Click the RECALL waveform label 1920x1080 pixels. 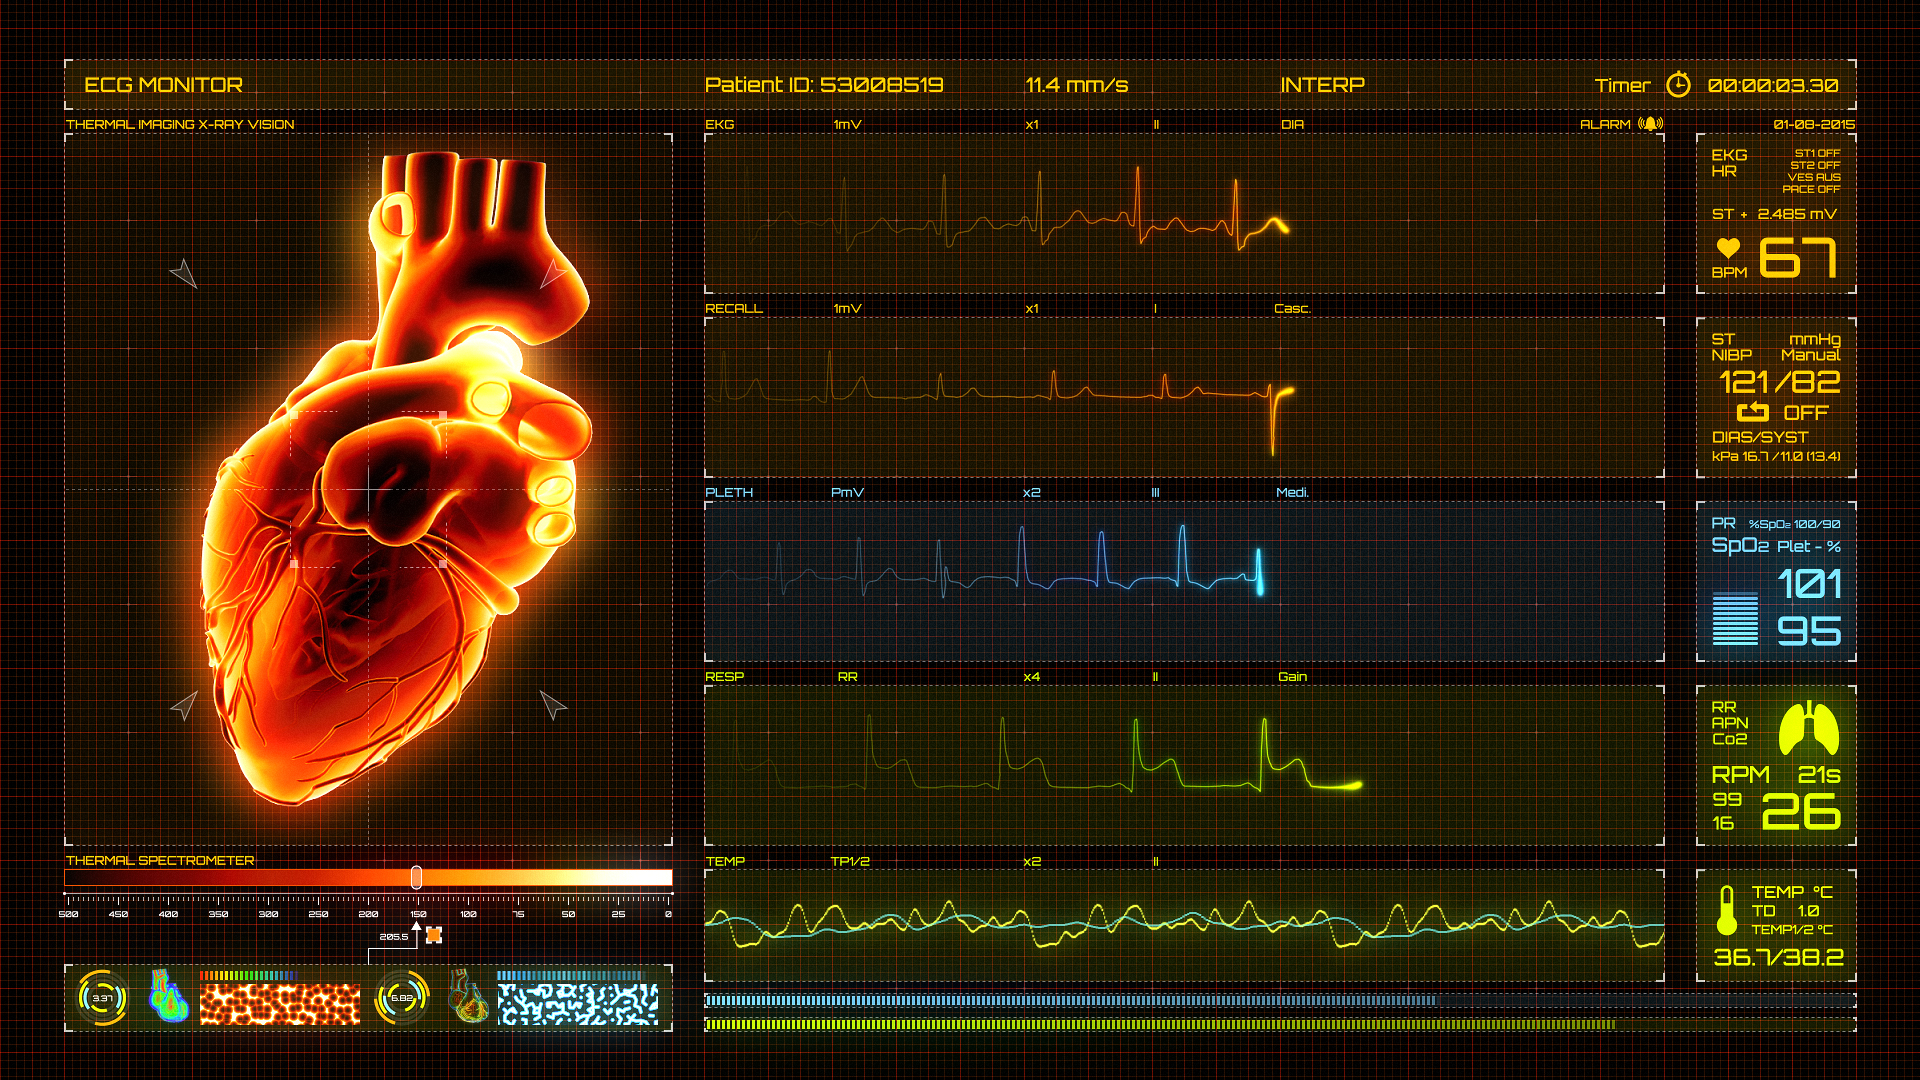733,308
